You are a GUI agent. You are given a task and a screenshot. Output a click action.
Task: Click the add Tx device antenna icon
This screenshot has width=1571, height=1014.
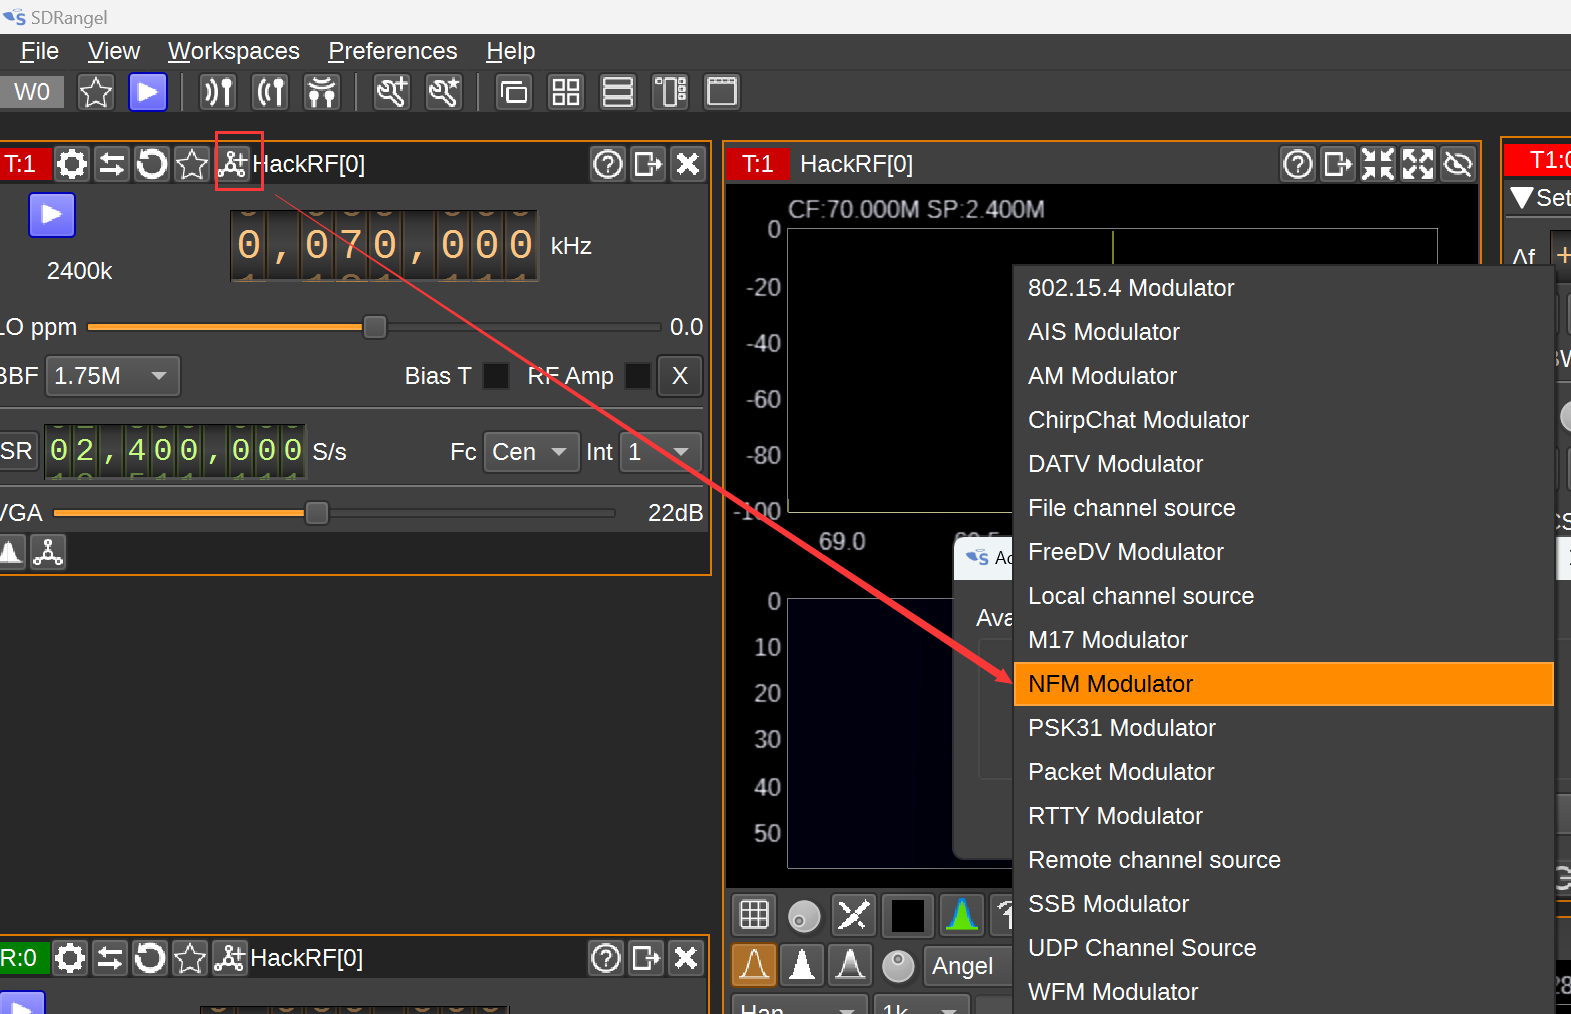(x=271, y=92)
